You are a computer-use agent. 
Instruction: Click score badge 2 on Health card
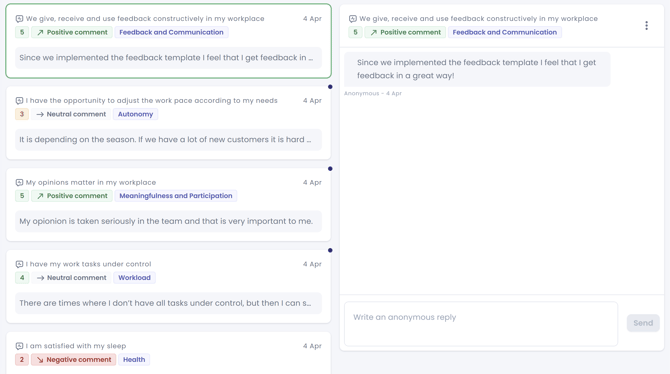click(22, 359)
